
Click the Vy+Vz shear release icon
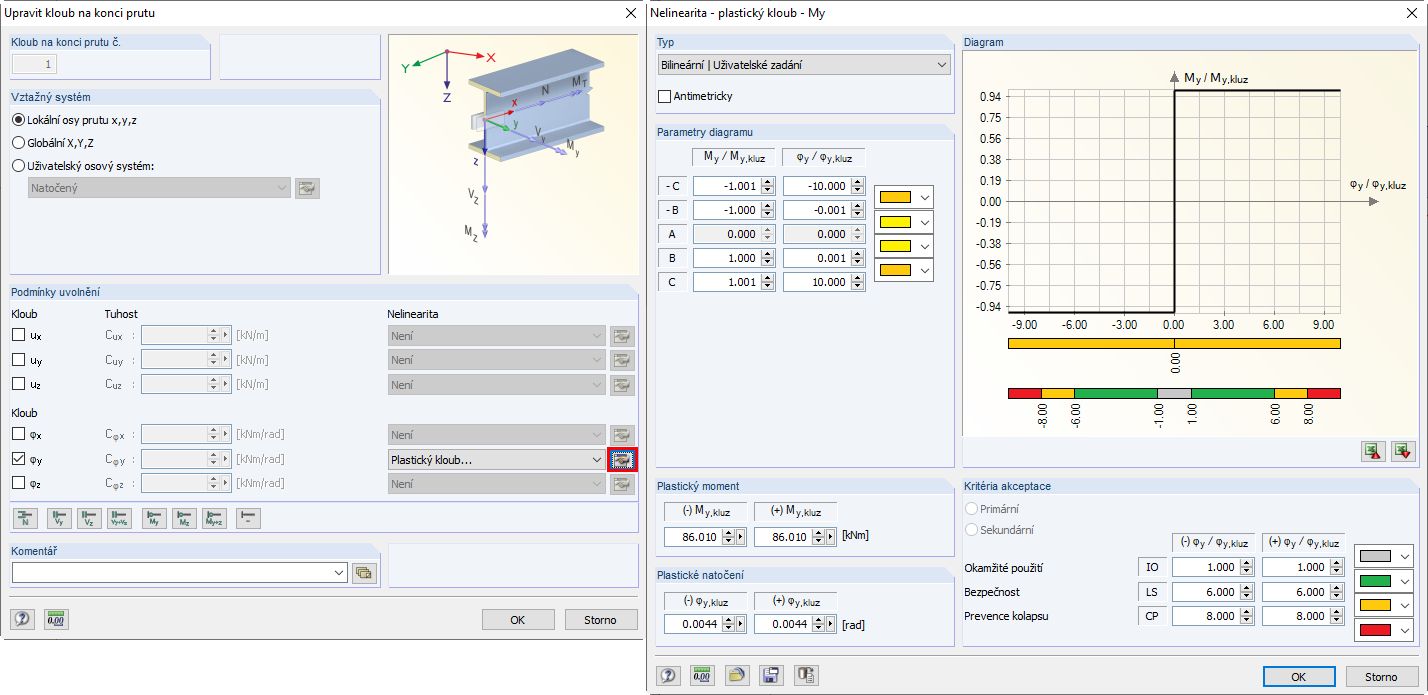tap(119, 518)
